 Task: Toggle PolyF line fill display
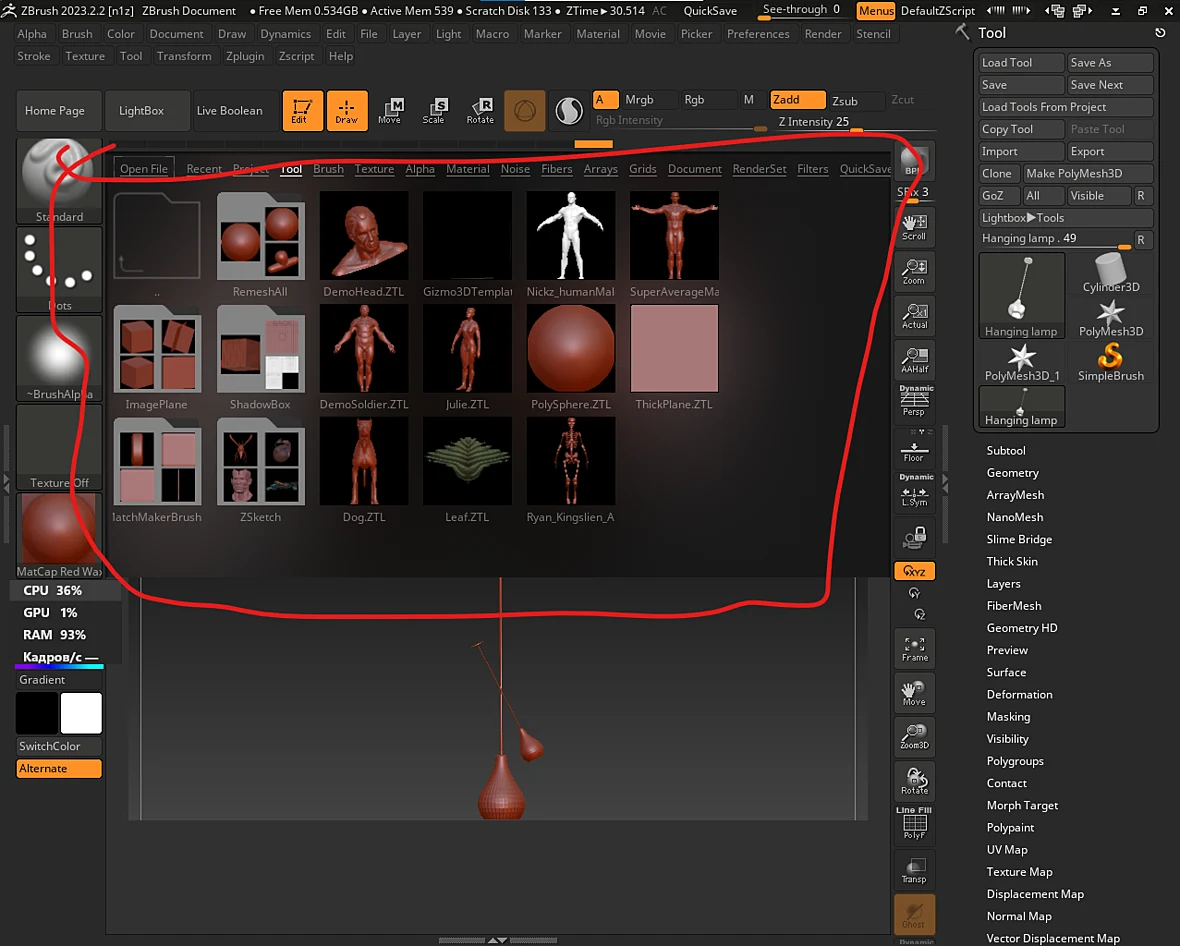[x=914, y=823]
